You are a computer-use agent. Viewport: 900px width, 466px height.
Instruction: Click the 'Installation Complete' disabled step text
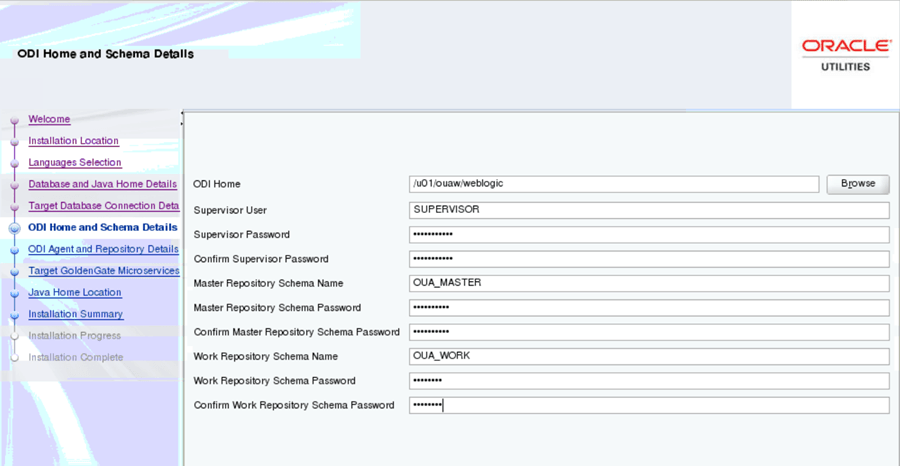tap(76, 357)
